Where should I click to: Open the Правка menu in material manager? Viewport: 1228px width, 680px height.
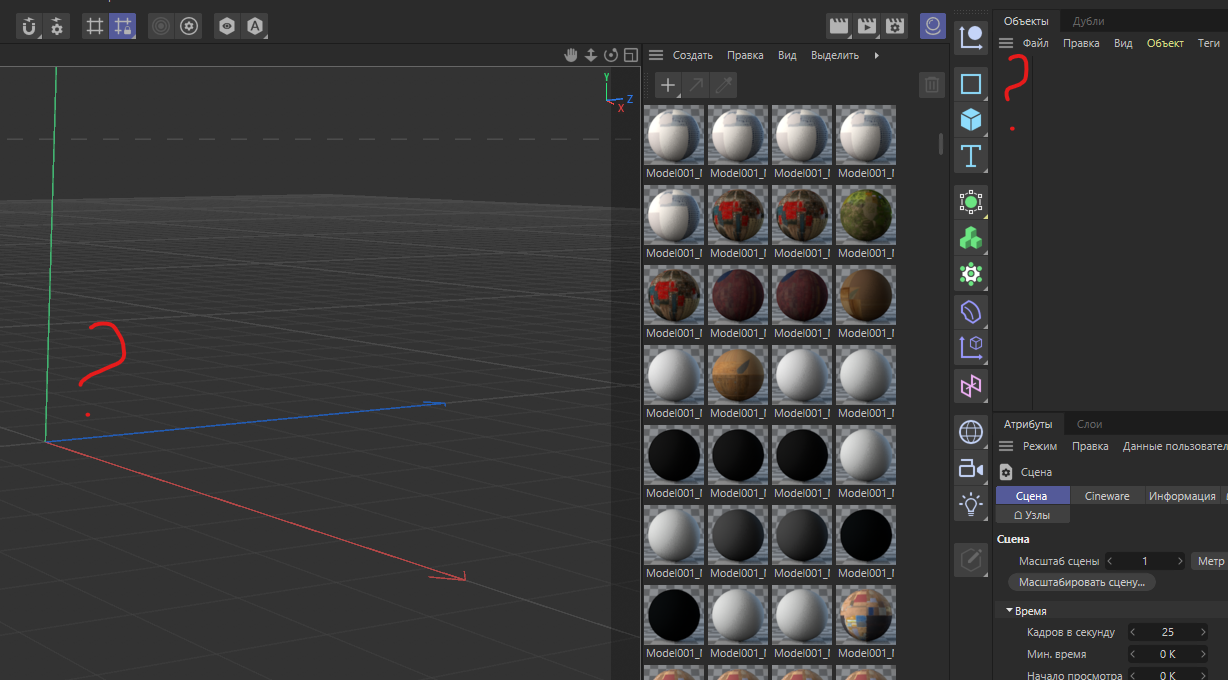[x=745, y=55]
